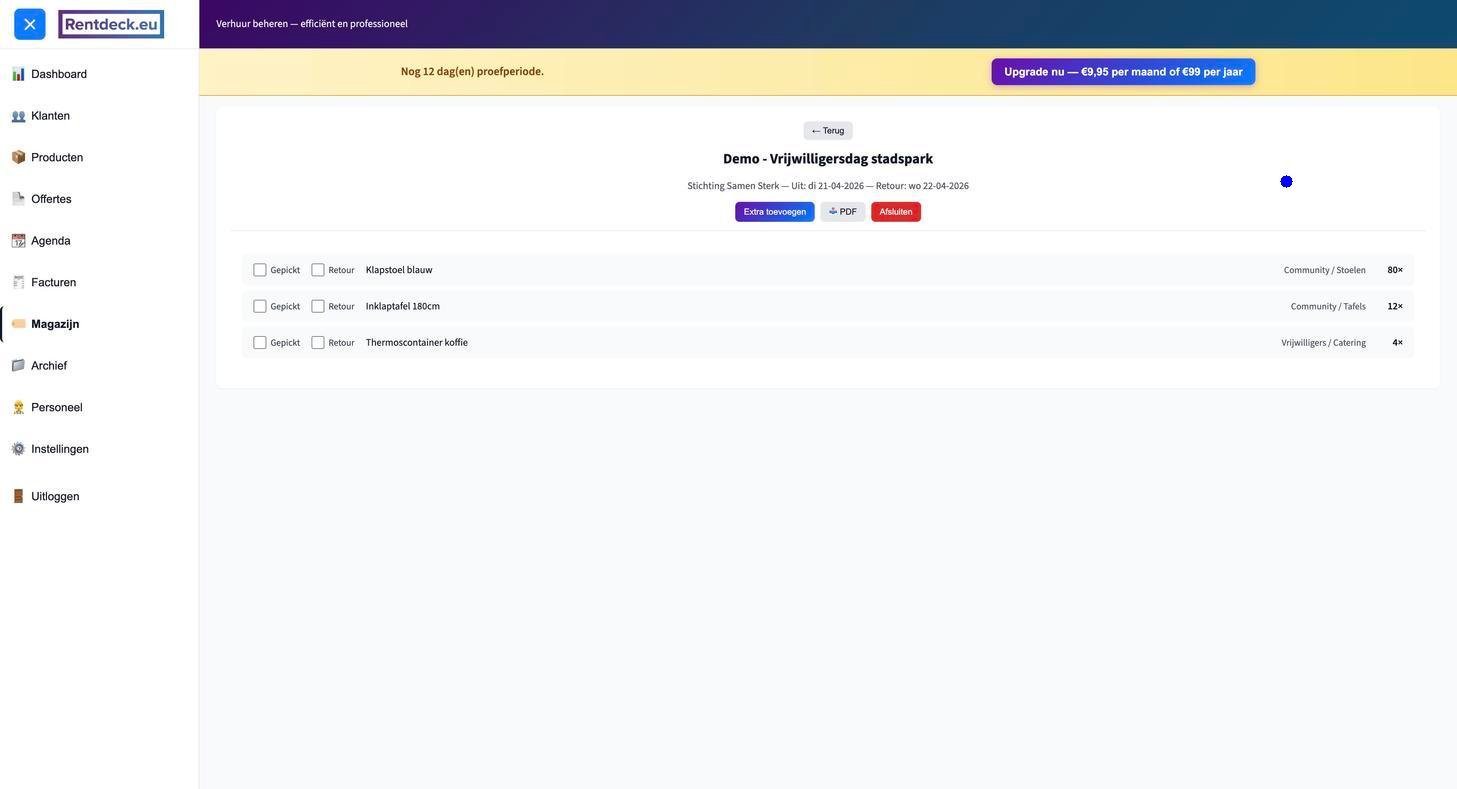The height and width of the screenshot is (789, 1457).
Task: Check Retour for Inklaptafel 180cm
Action: [318, 306]
